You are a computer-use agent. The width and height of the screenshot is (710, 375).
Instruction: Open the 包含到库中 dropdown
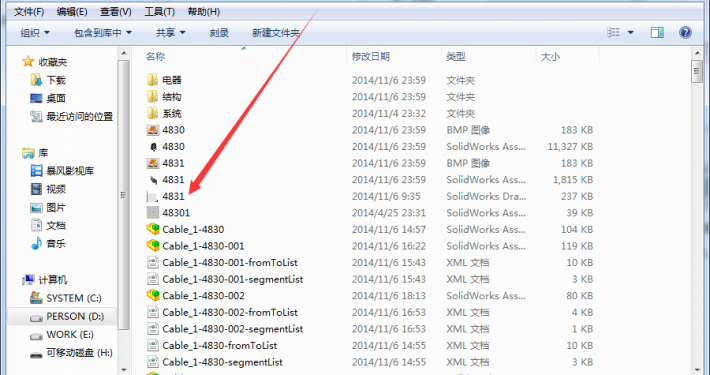click(x=103, y=33)
